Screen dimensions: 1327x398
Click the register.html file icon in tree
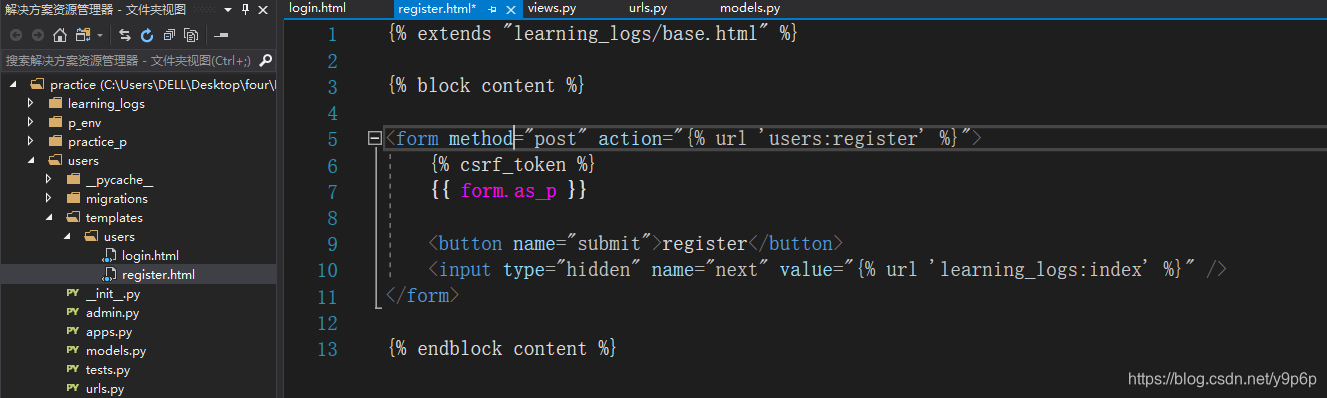point(109,274)
